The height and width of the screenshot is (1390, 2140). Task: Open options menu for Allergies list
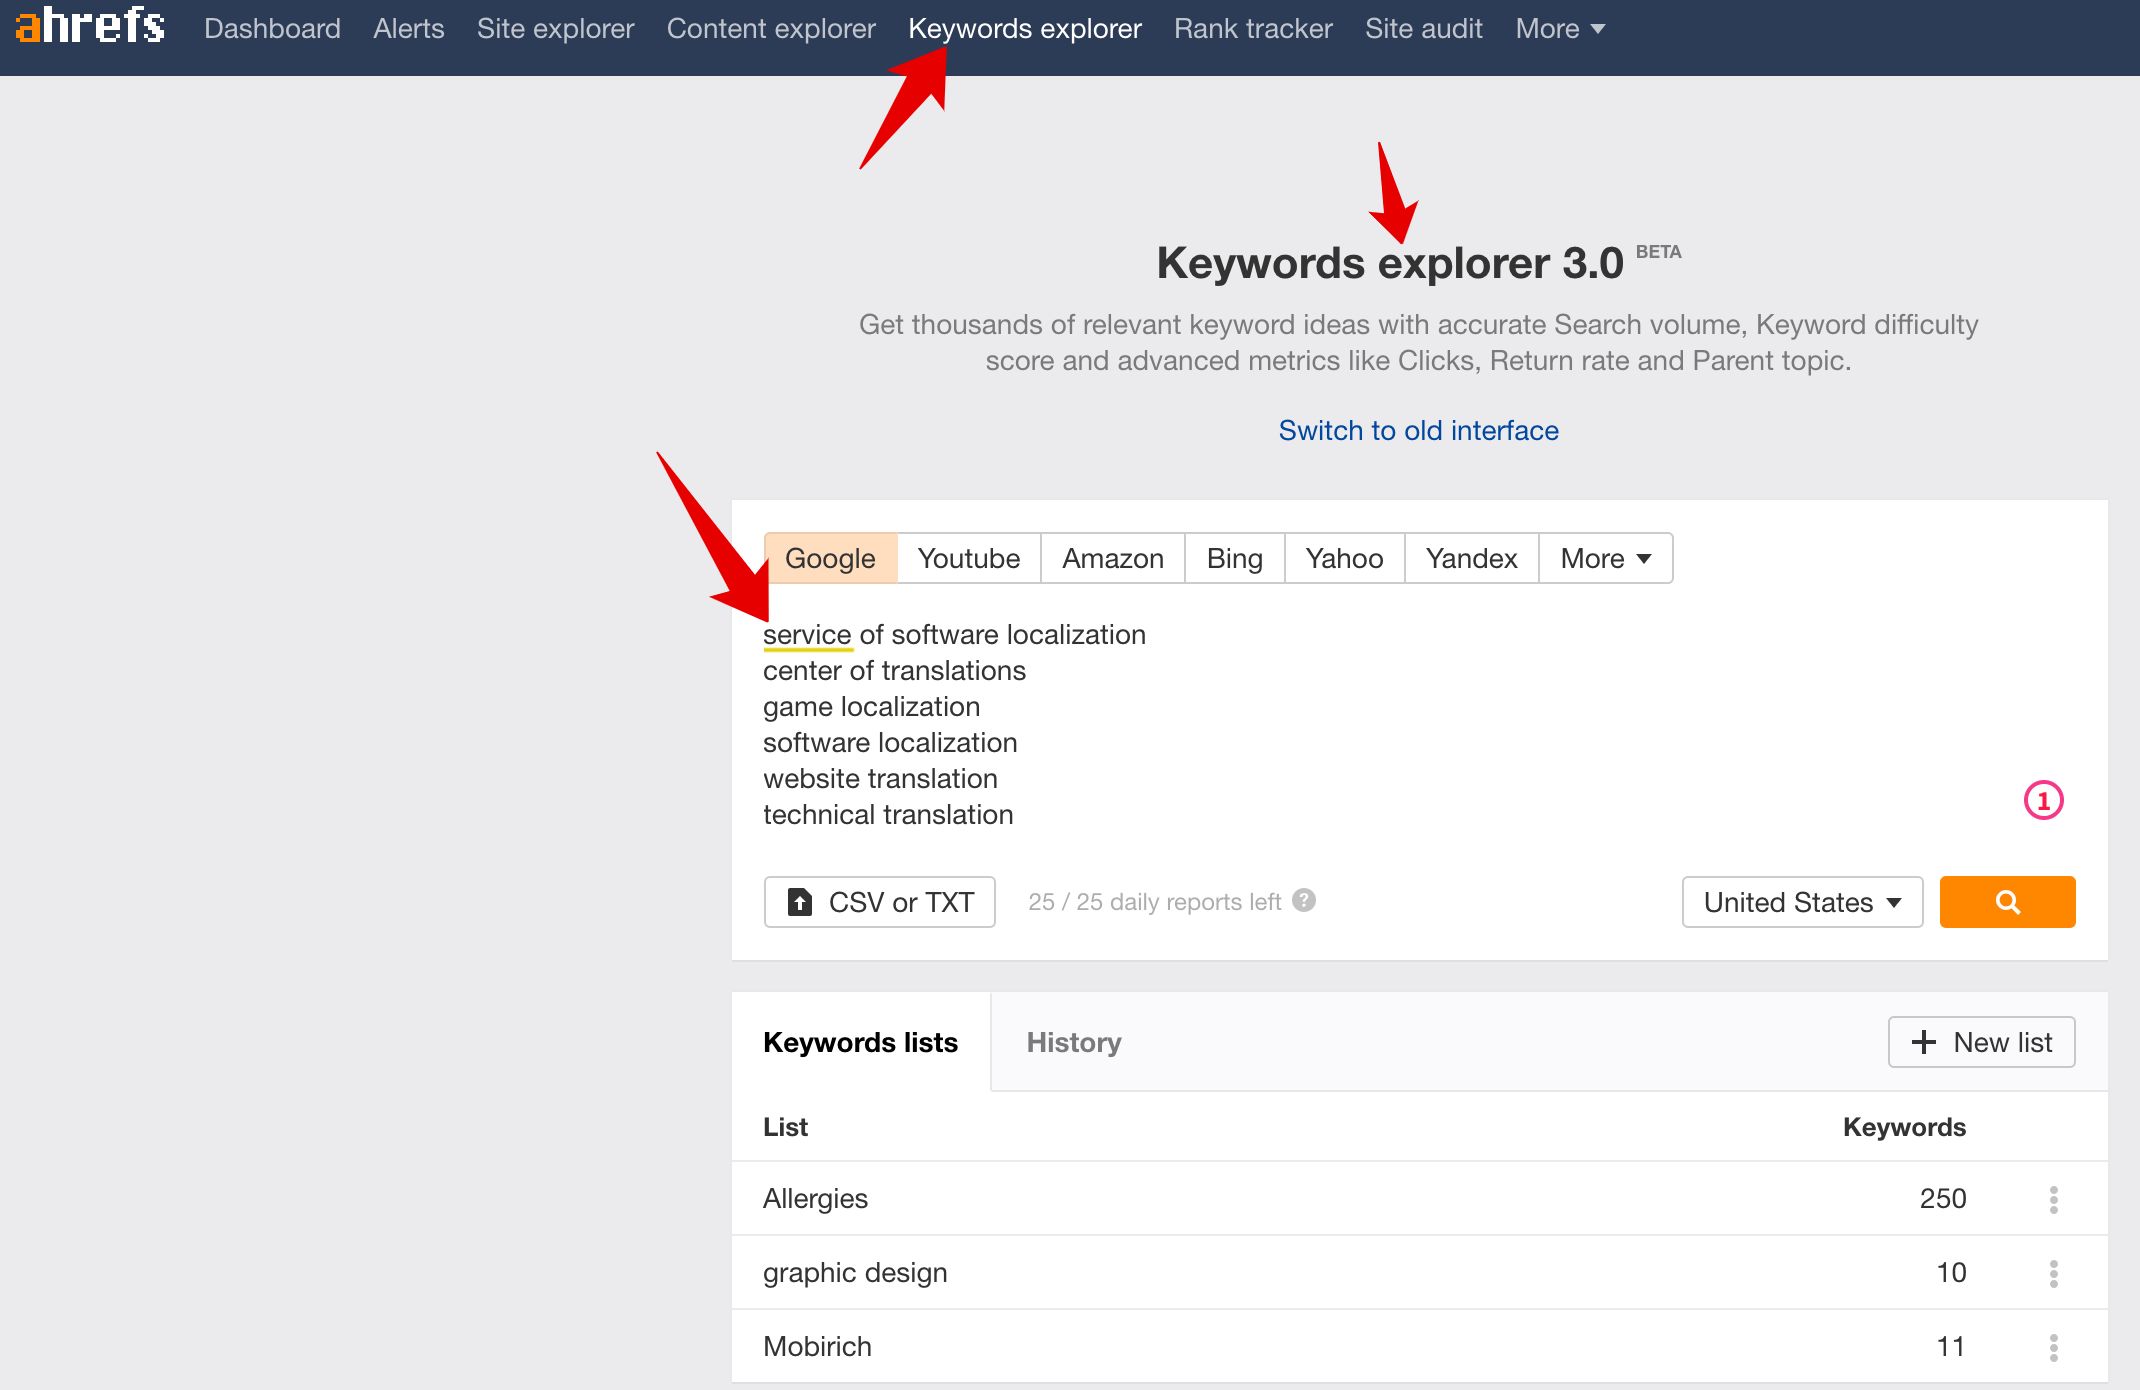pos(2053,1199)
